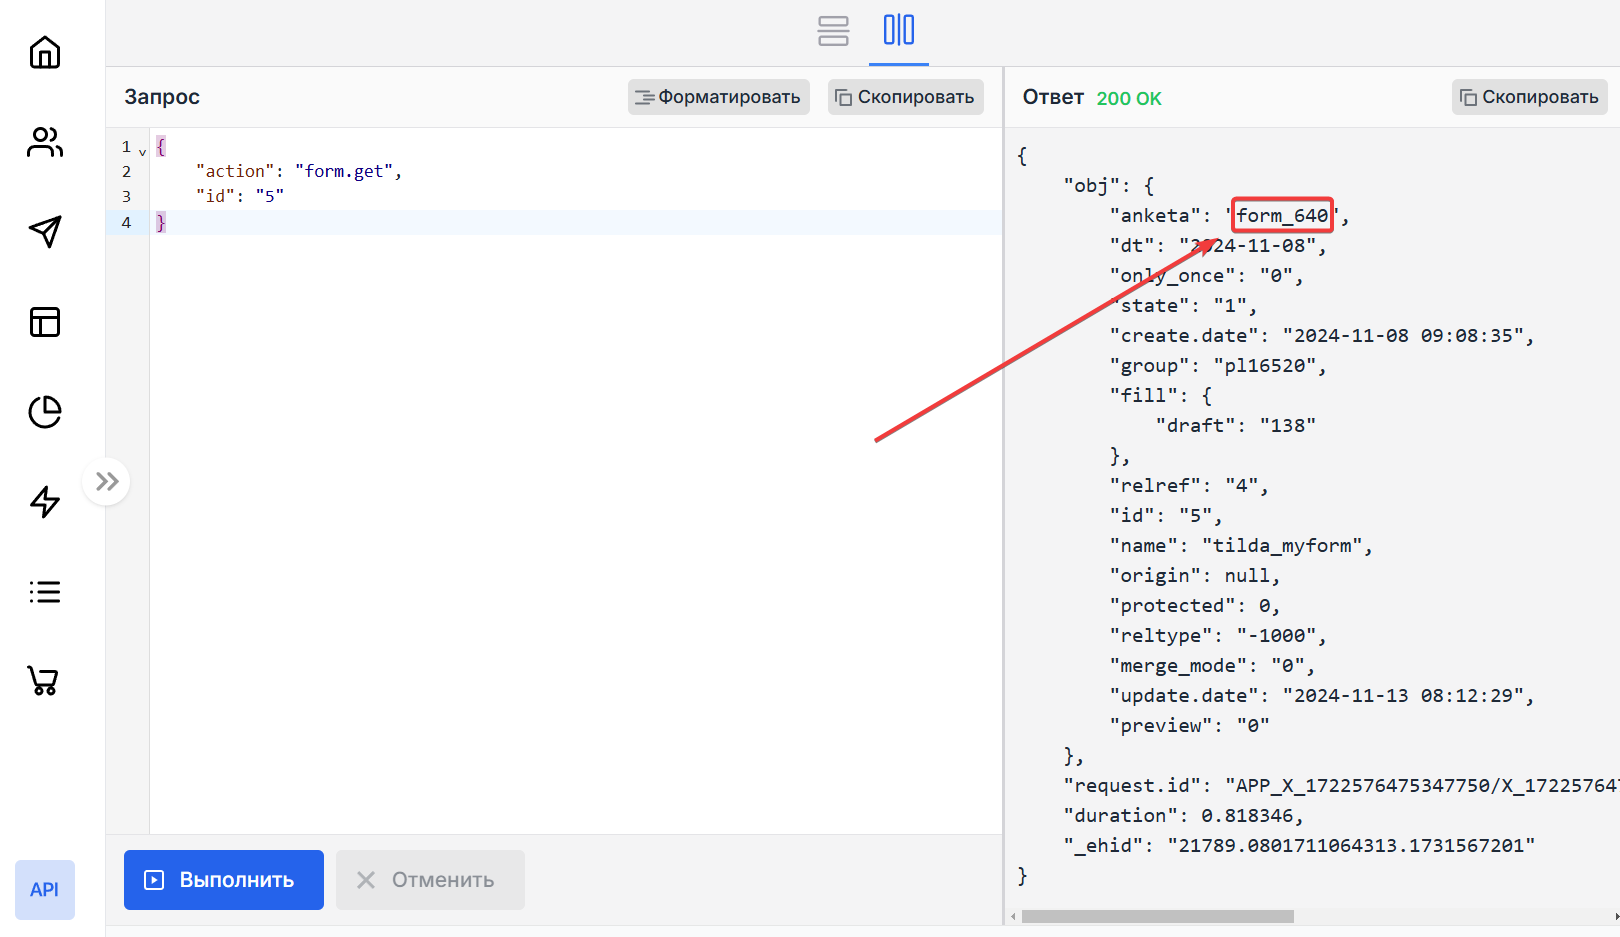Copy the response with Скопировать button
1620x937 pixels.
click(1529, 97)
